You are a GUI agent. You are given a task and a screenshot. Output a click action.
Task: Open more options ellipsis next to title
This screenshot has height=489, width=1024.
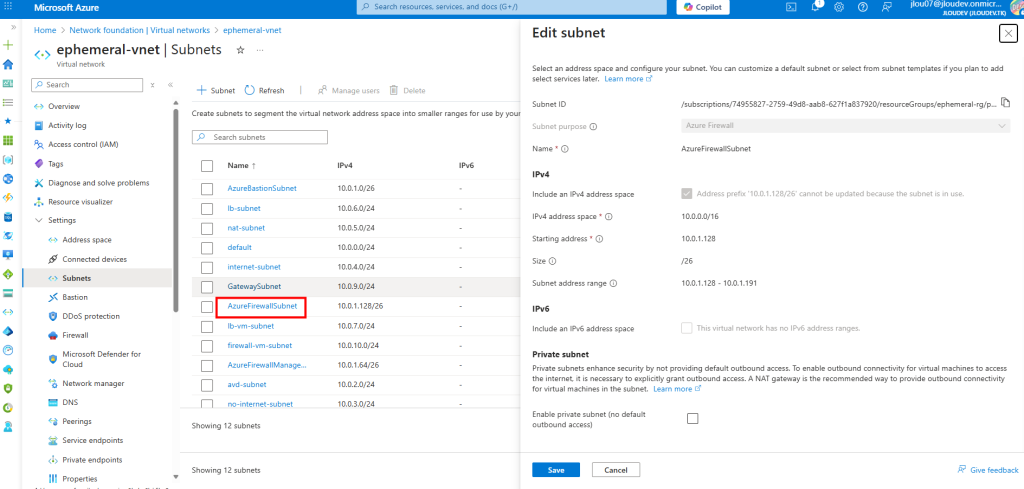[260, 50]
